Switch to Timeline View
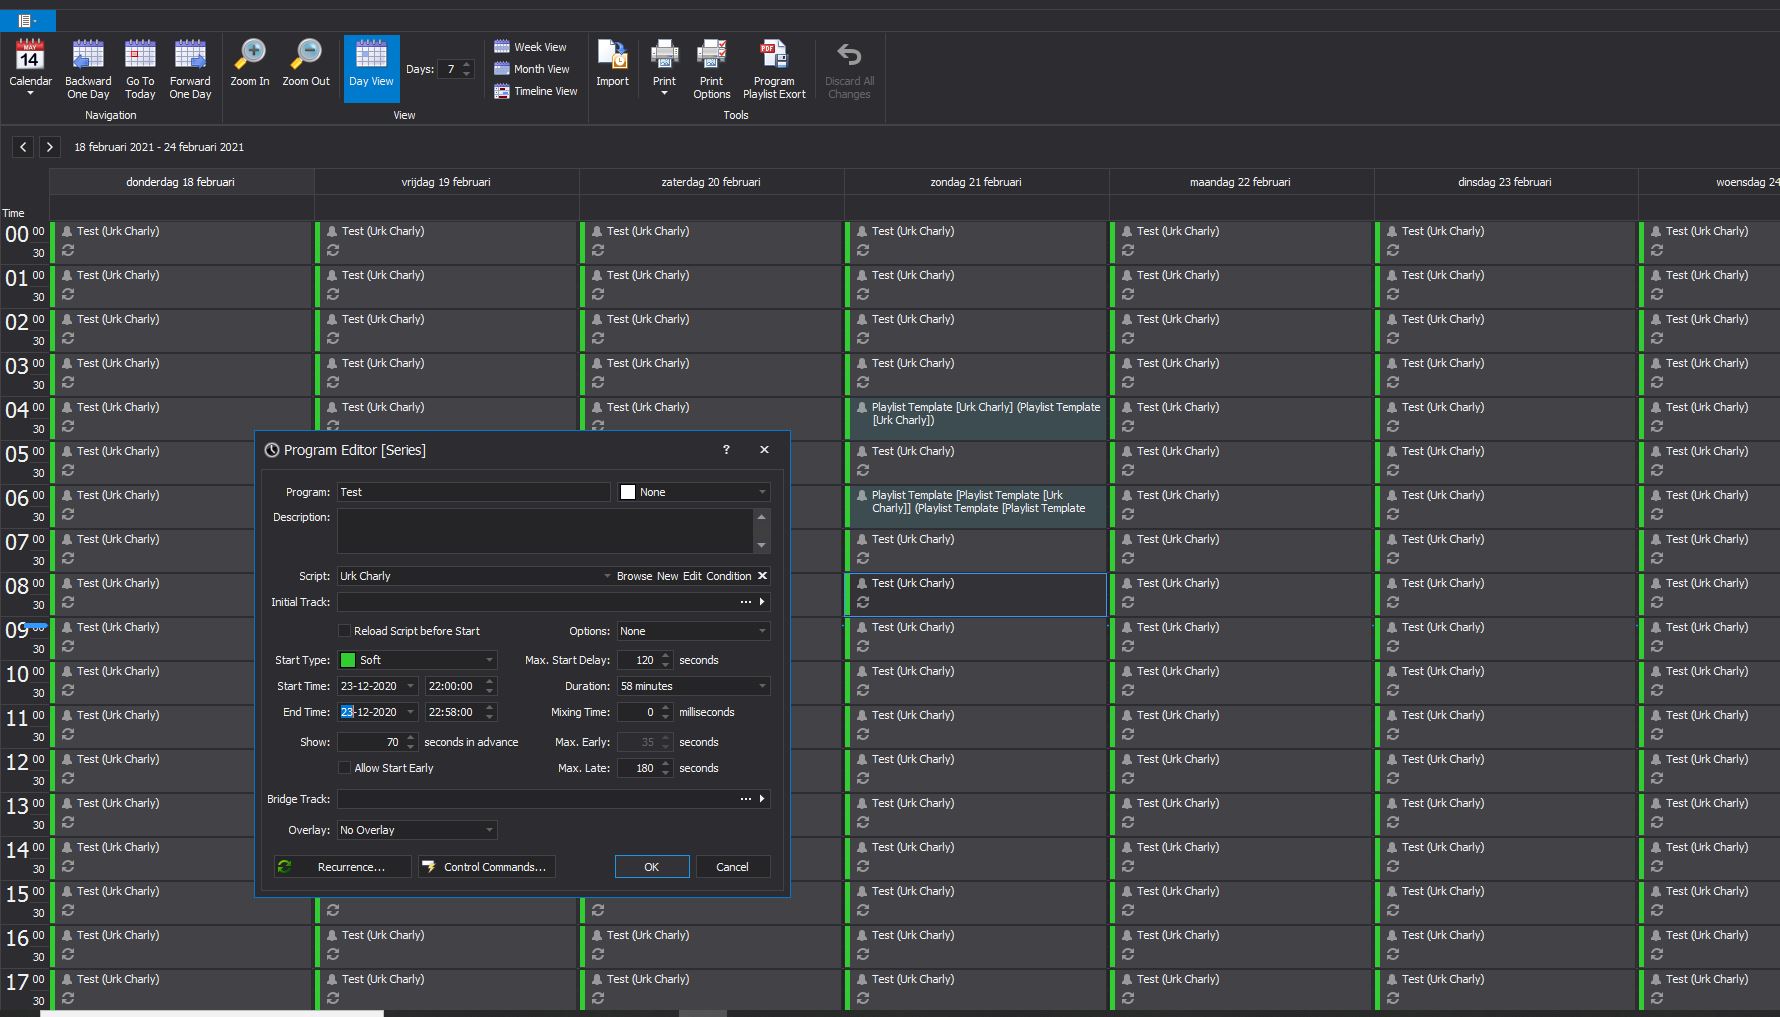Screen dimensions: 1780x1017 [x=536, y=91]
